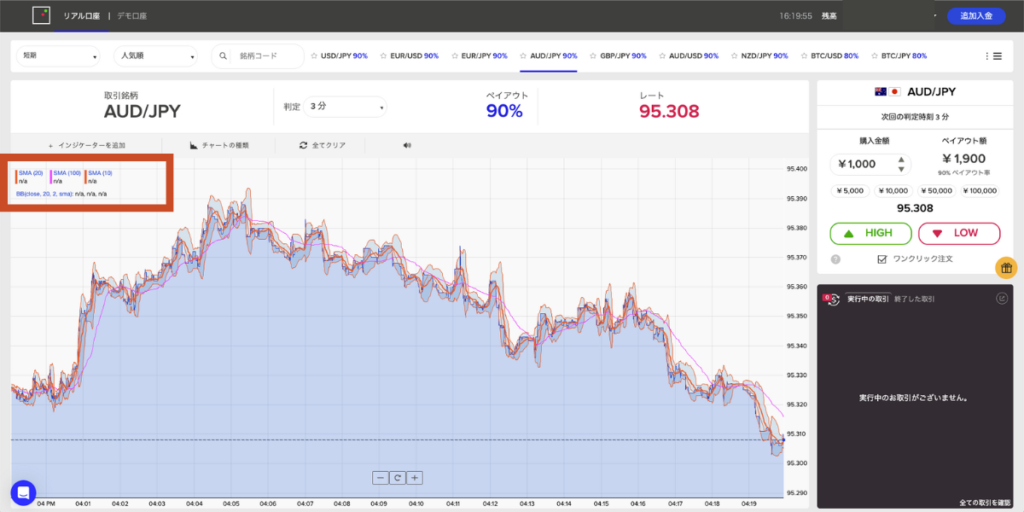
Task: Open the chat support bubble icon
Action: tap(23, 492)
